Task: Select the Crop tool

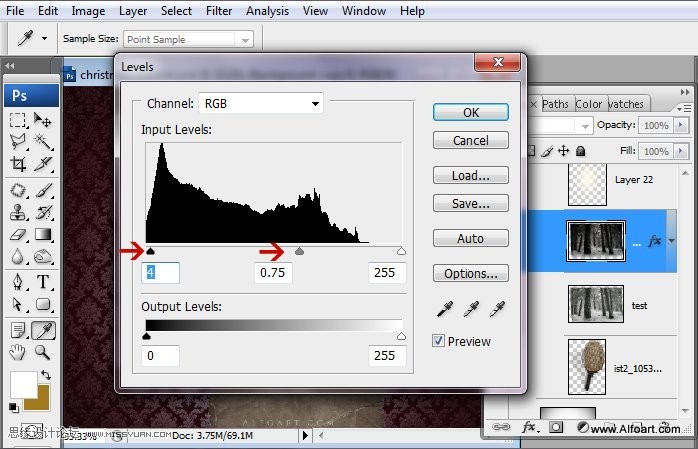Action: [18, 164]
